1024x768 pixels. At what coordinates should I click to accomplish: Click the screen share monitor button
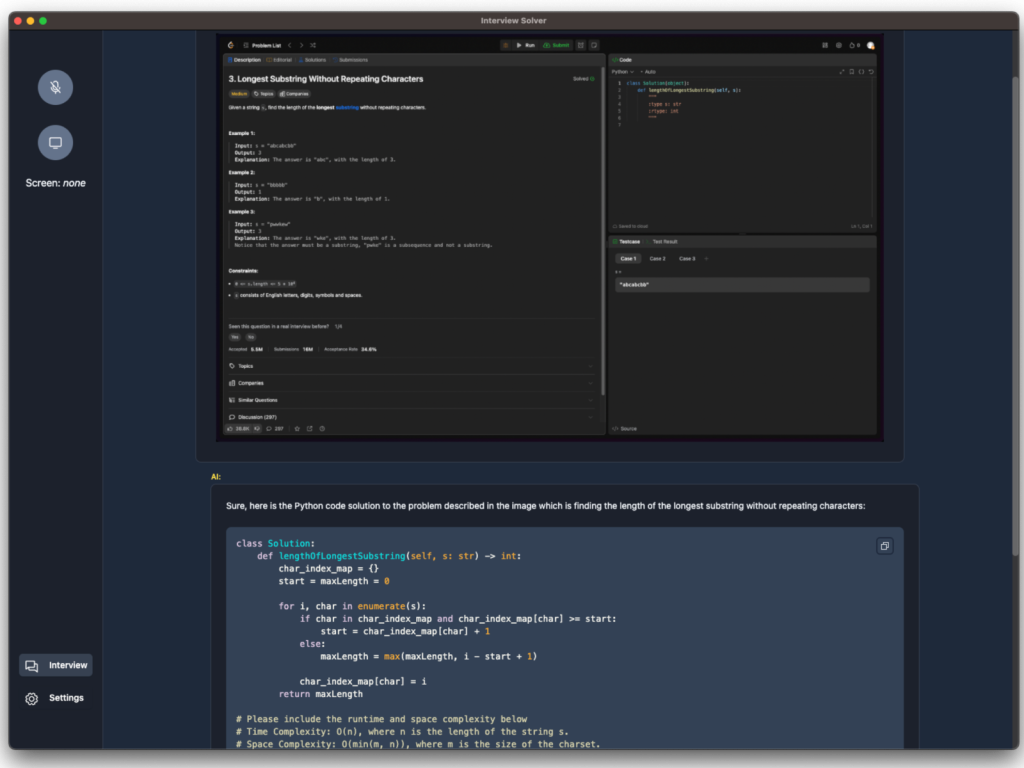click(x=55, y=142)
